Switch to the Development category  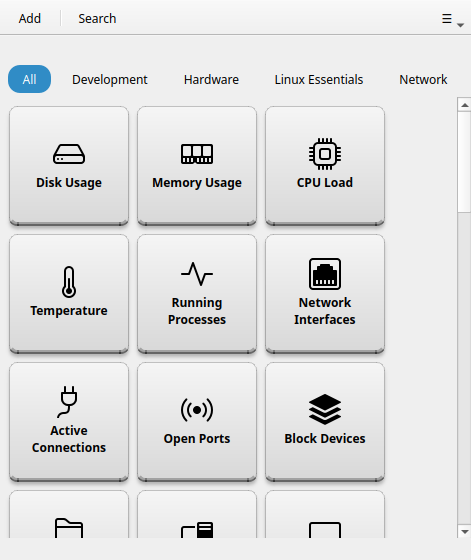point(110,79)
